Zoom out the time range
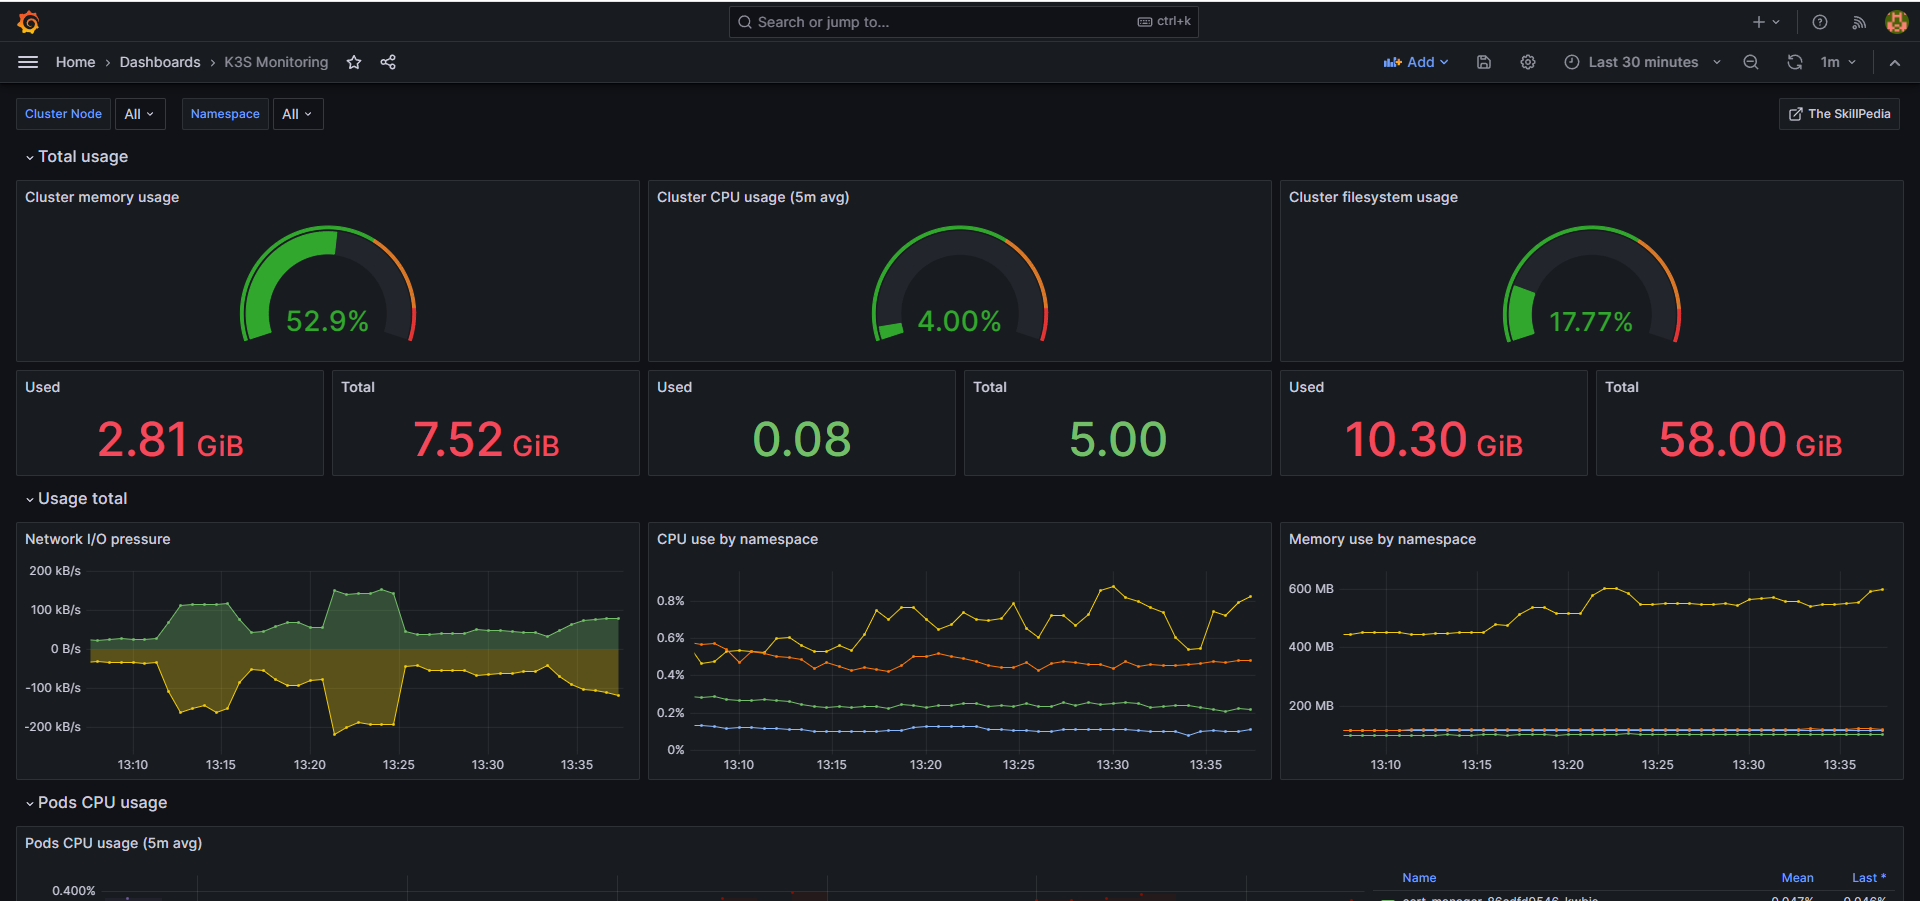The height and width of the screenshot is (901, 1920). point(1751,62)
